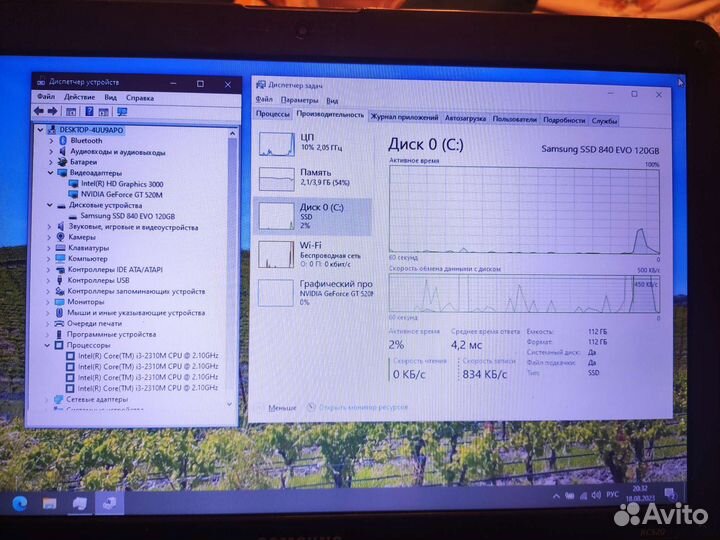
Task: Open Файл menu in Device Manager
Action: pos(46,96)
